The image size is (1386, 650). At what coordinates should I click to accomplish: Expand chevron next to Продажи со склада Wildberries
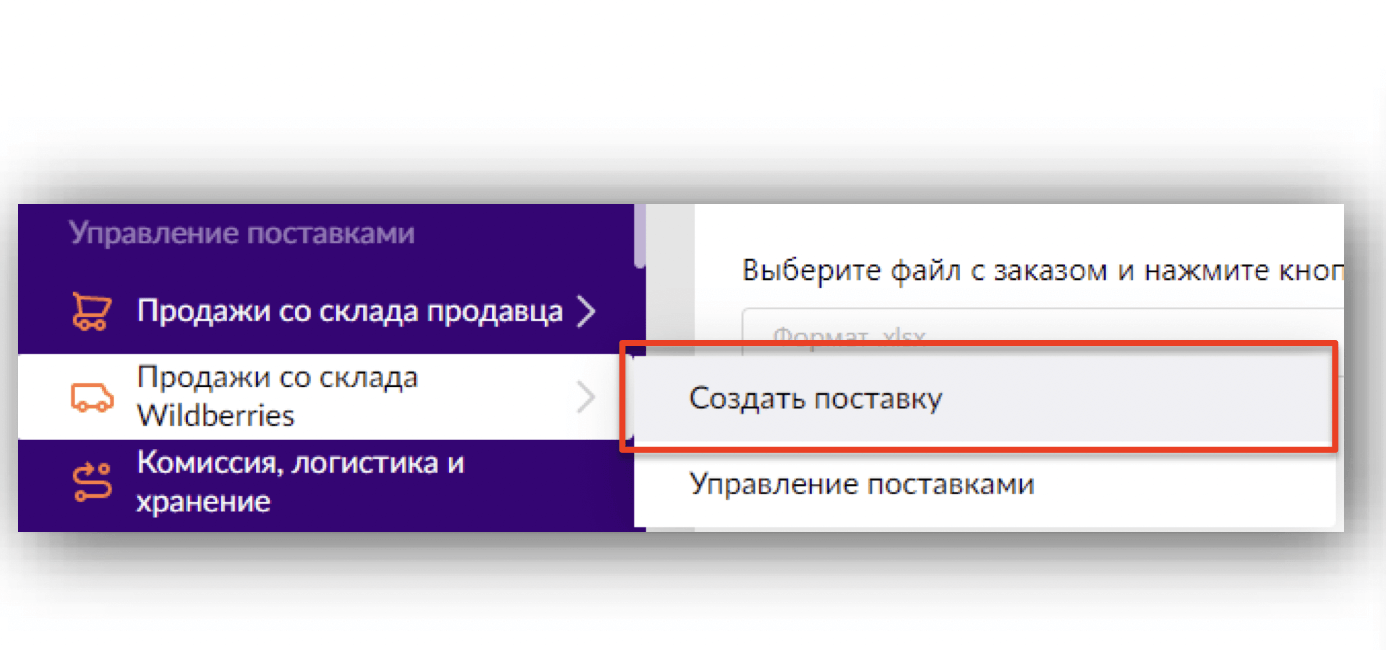coord(587,398)
